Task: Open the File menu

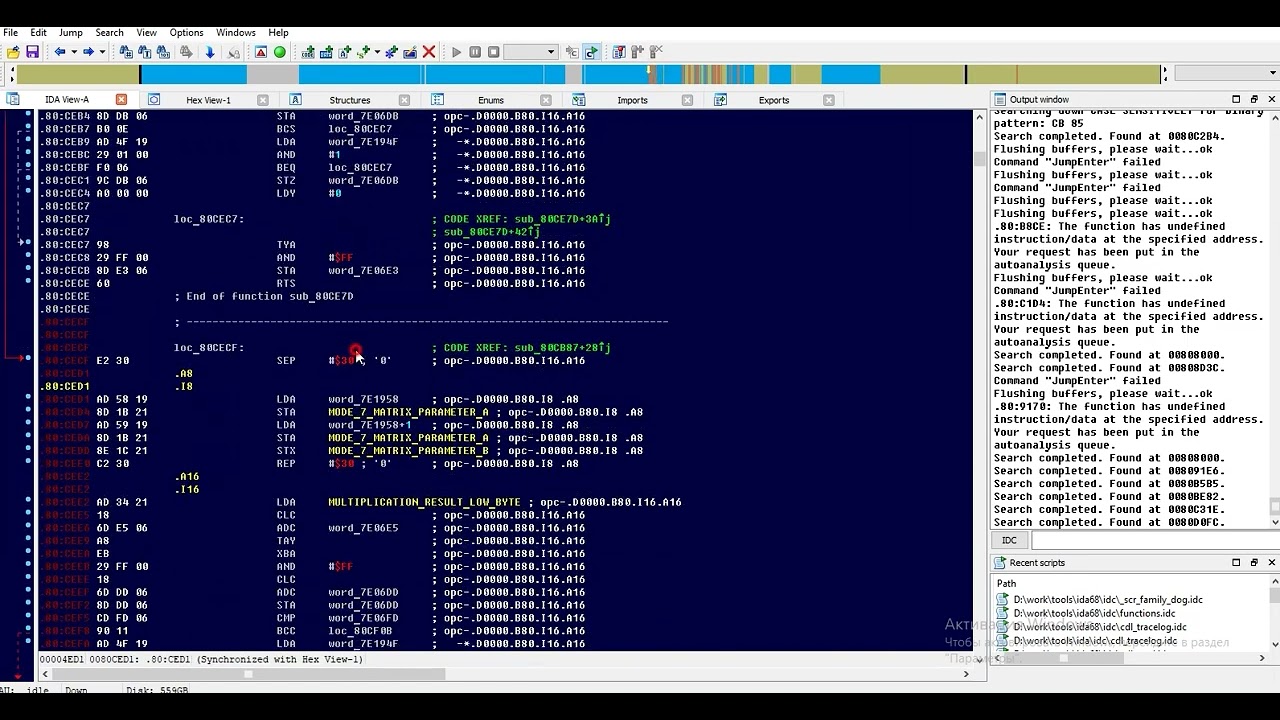Action: point(10,32)
